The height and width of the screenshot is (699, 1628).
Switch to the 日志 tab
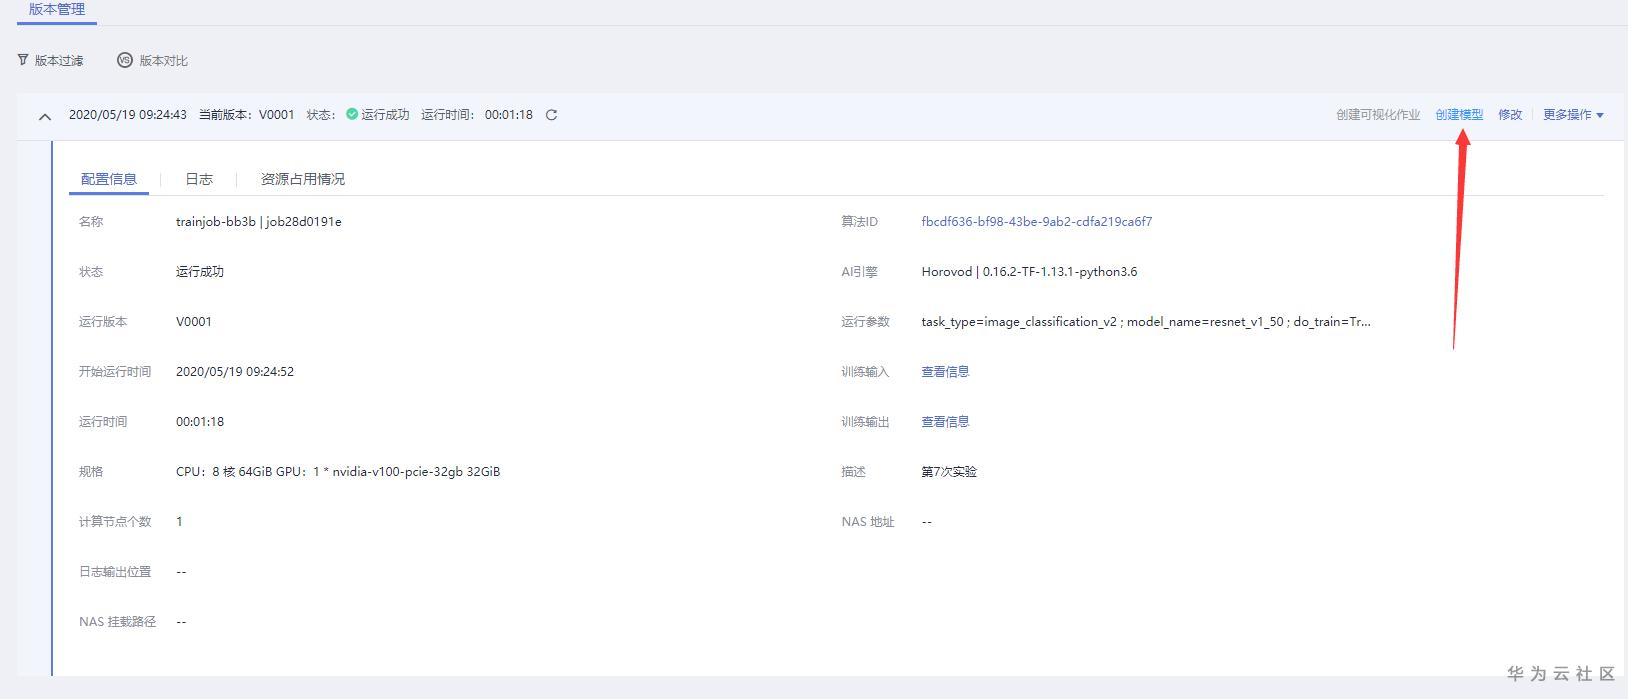[199, 179]
